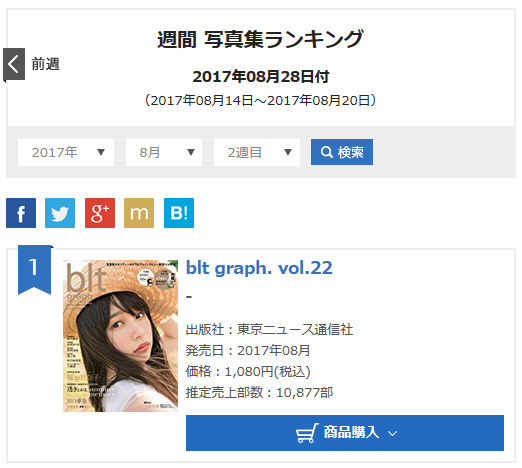Click the 商品購入 purchase button

345,433
